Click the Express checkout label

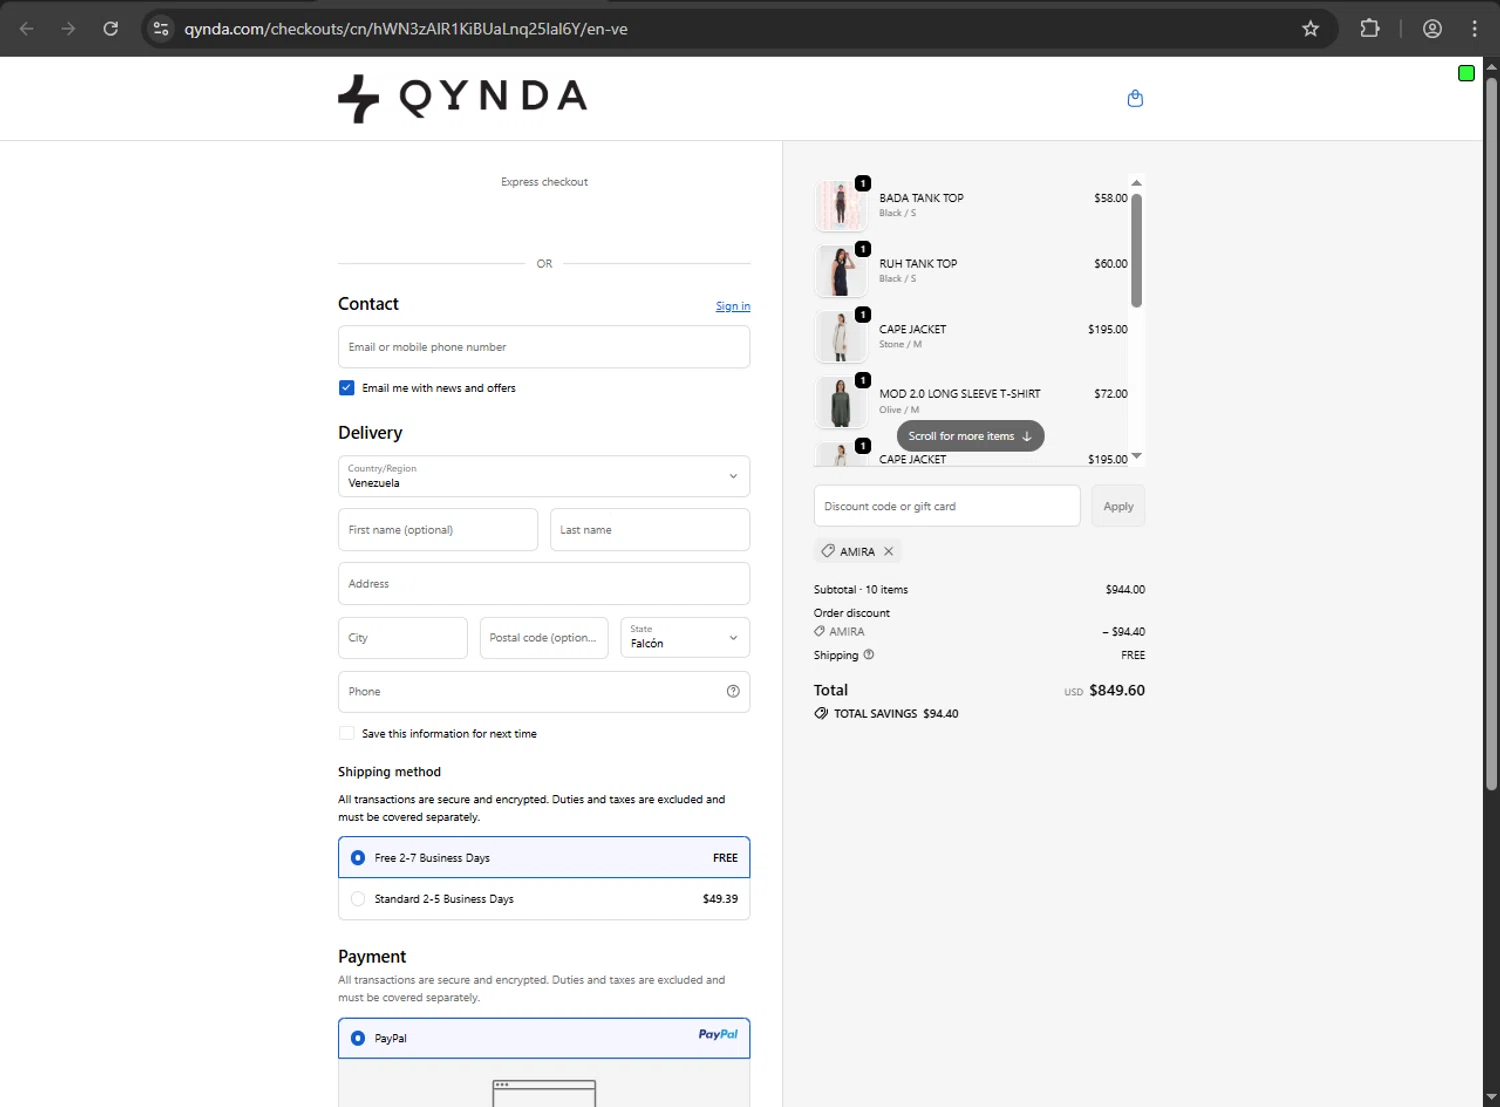coord(544,182)
